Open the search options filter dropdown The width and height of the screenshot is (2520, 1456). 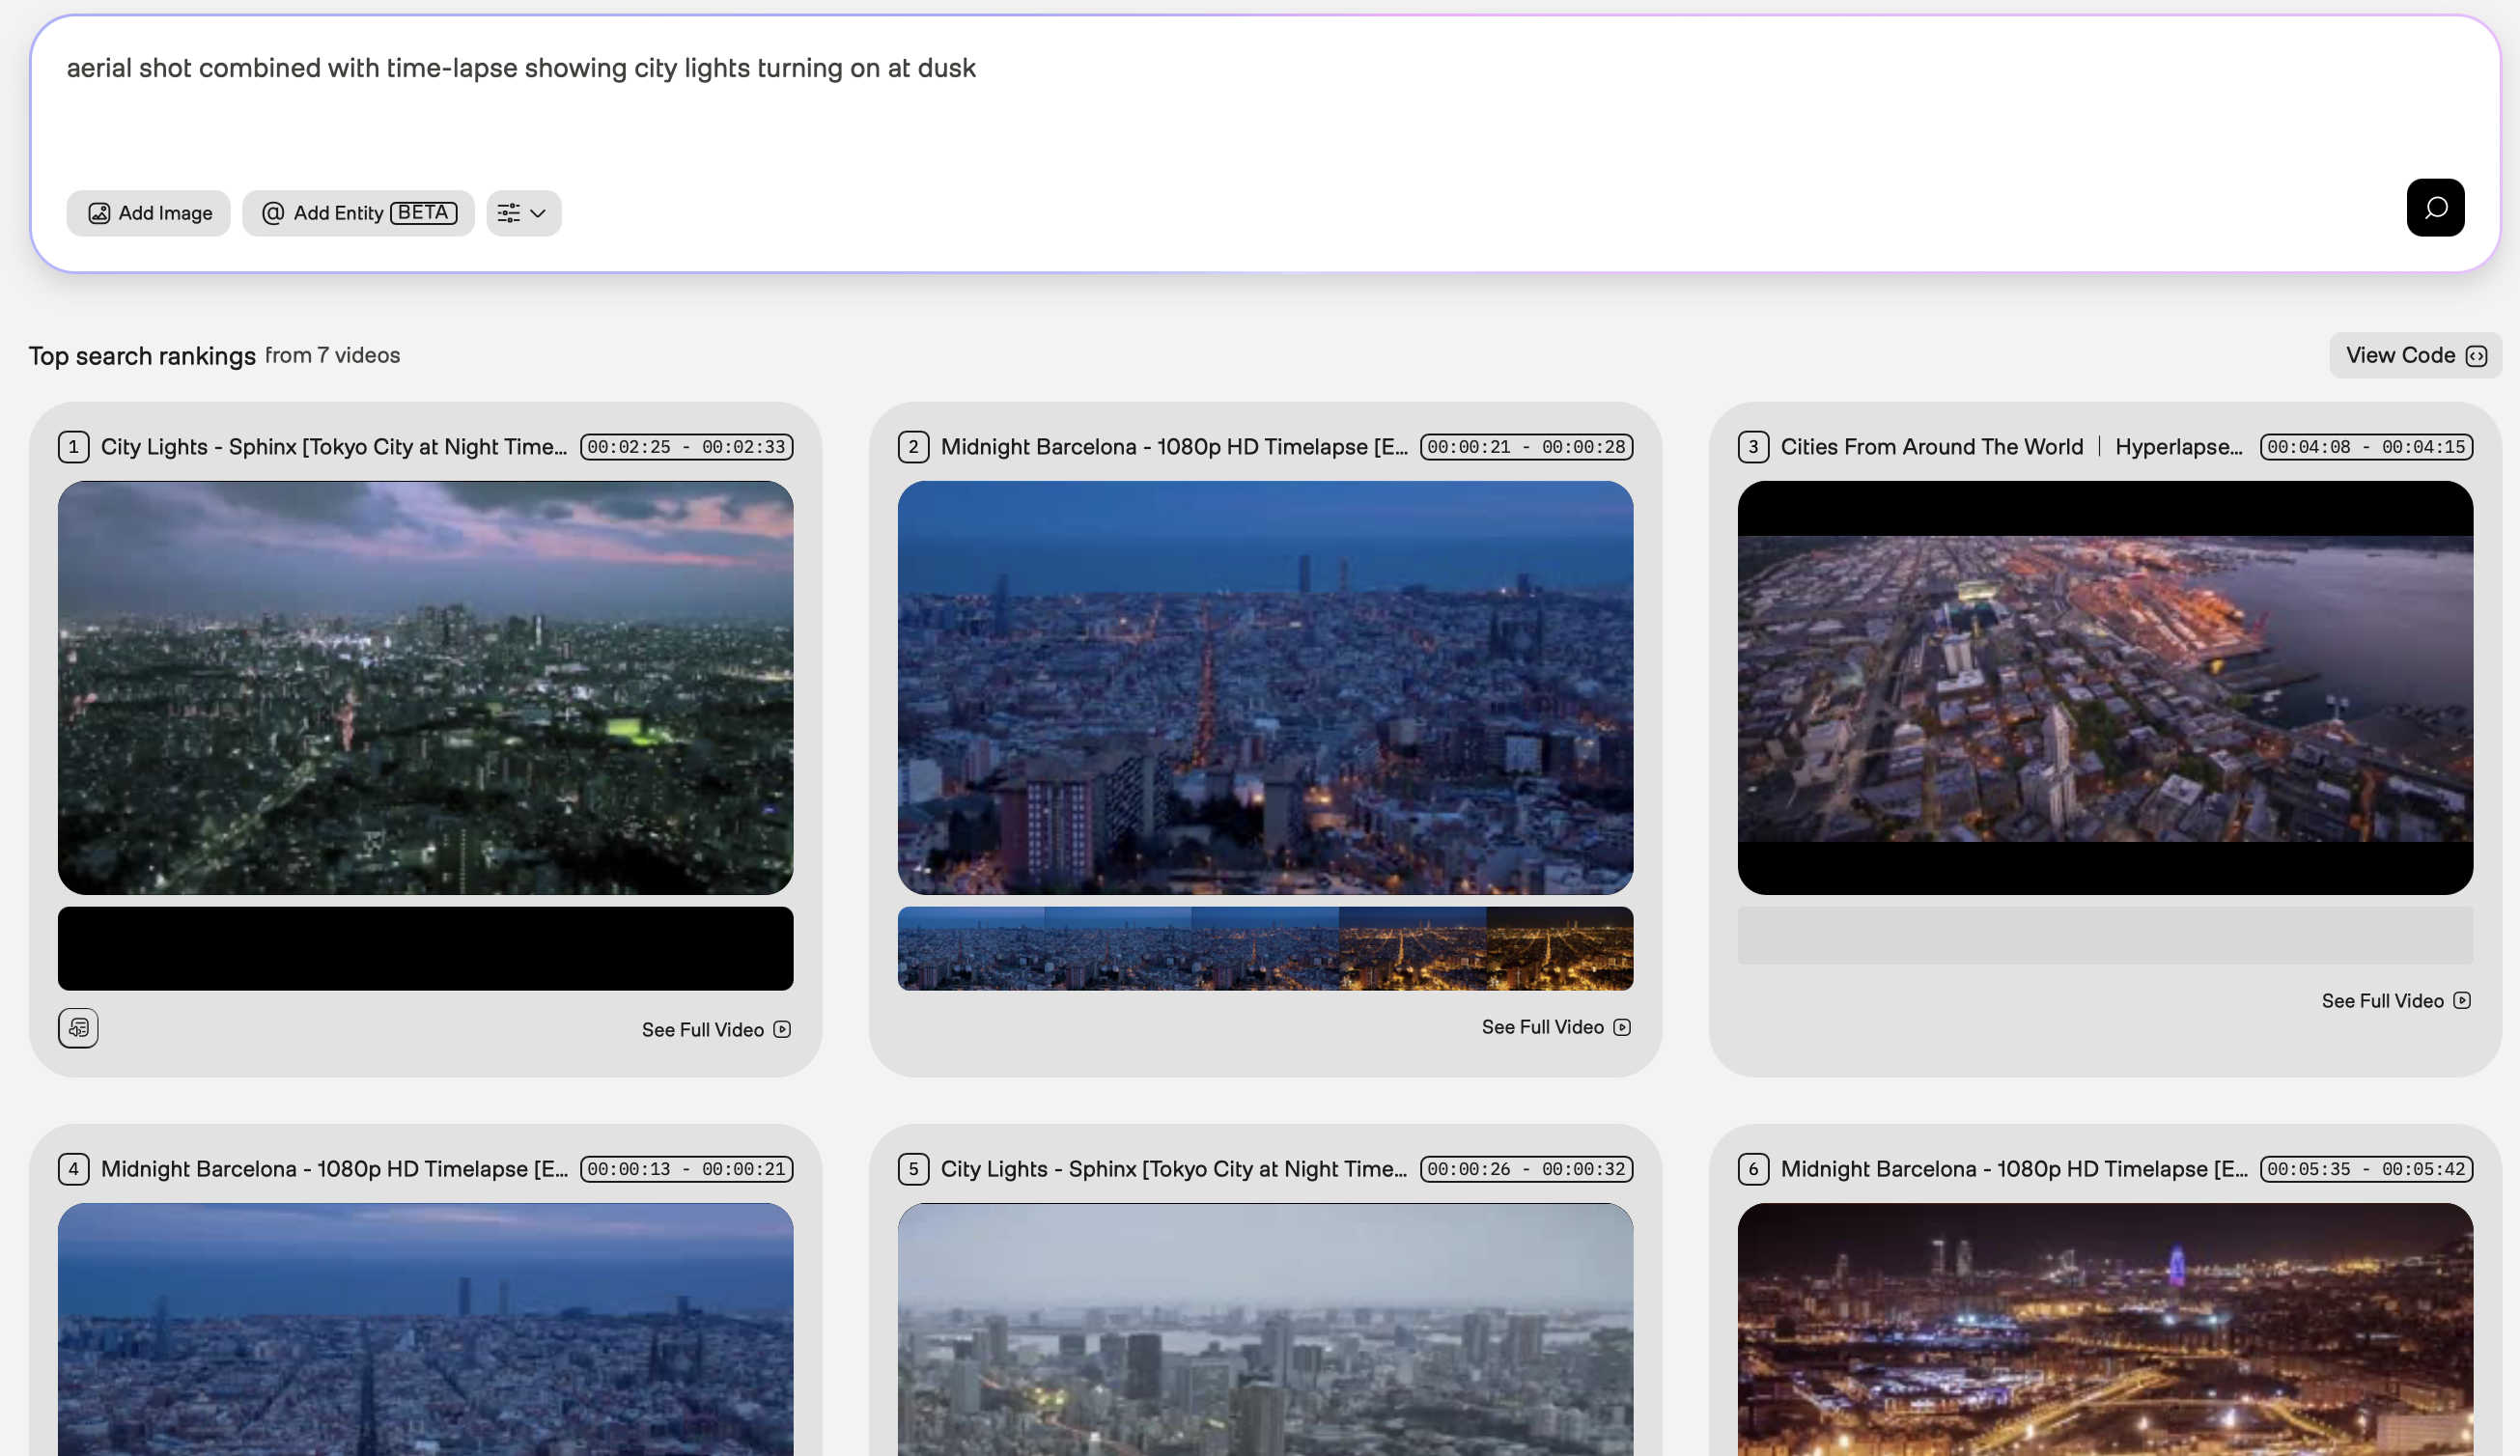pos(523,213)
